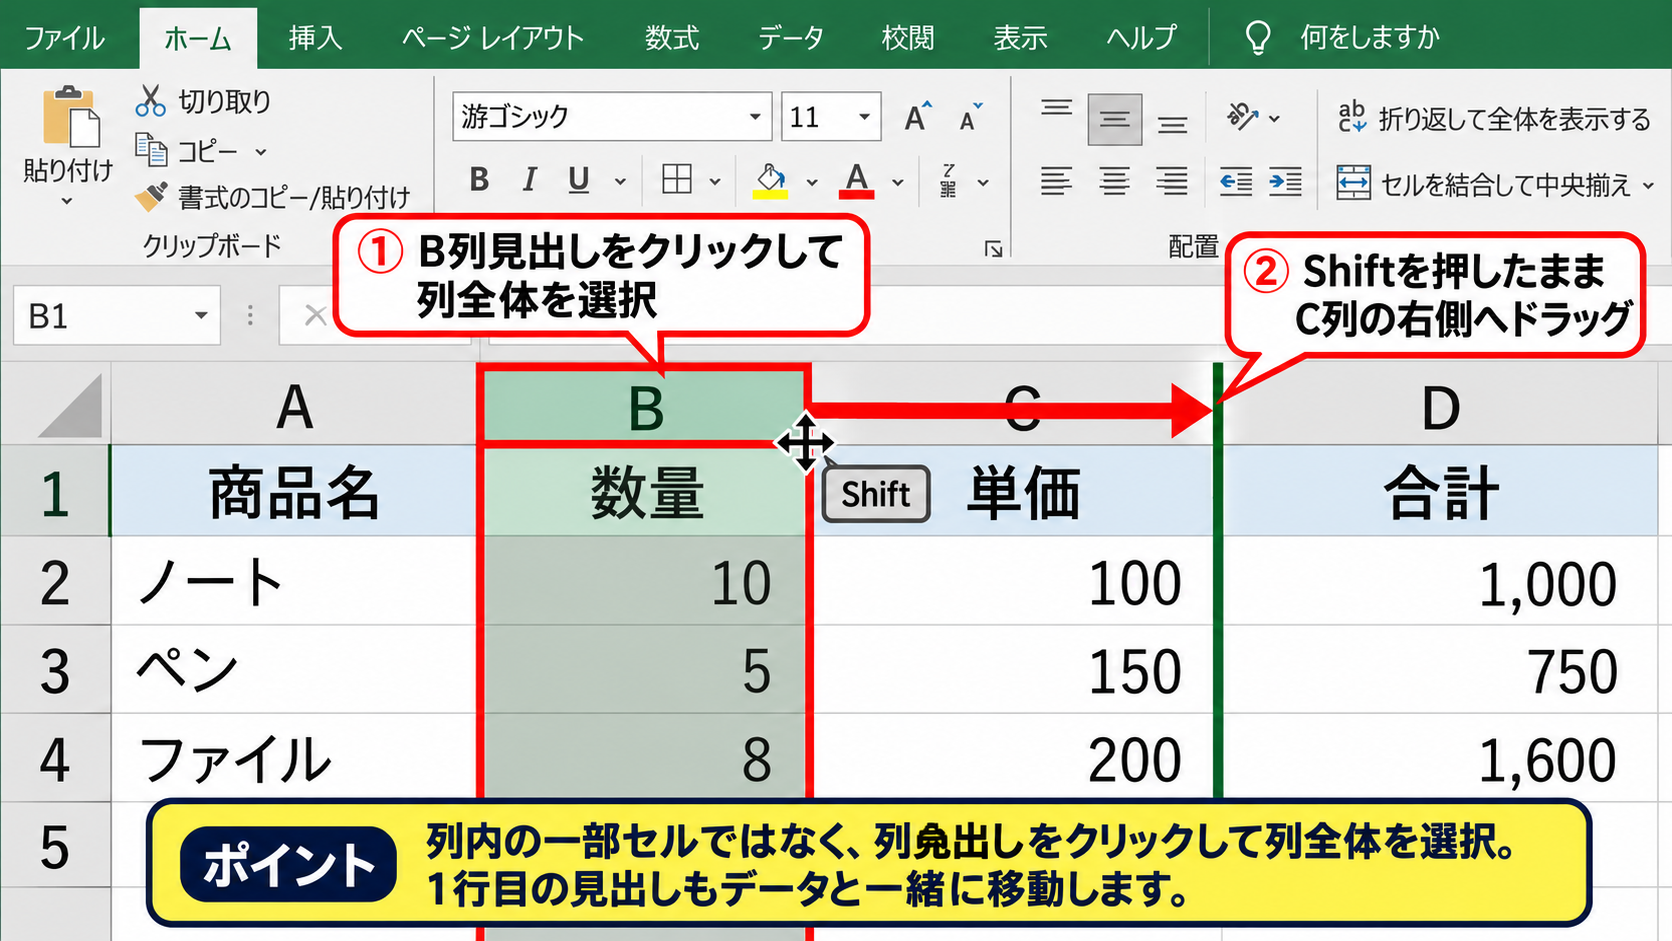This screenshot has height=941, width=1672.
Task: Toggle Wrap Text (折り返して全体を表示する)
Action: coord(1495,119)
